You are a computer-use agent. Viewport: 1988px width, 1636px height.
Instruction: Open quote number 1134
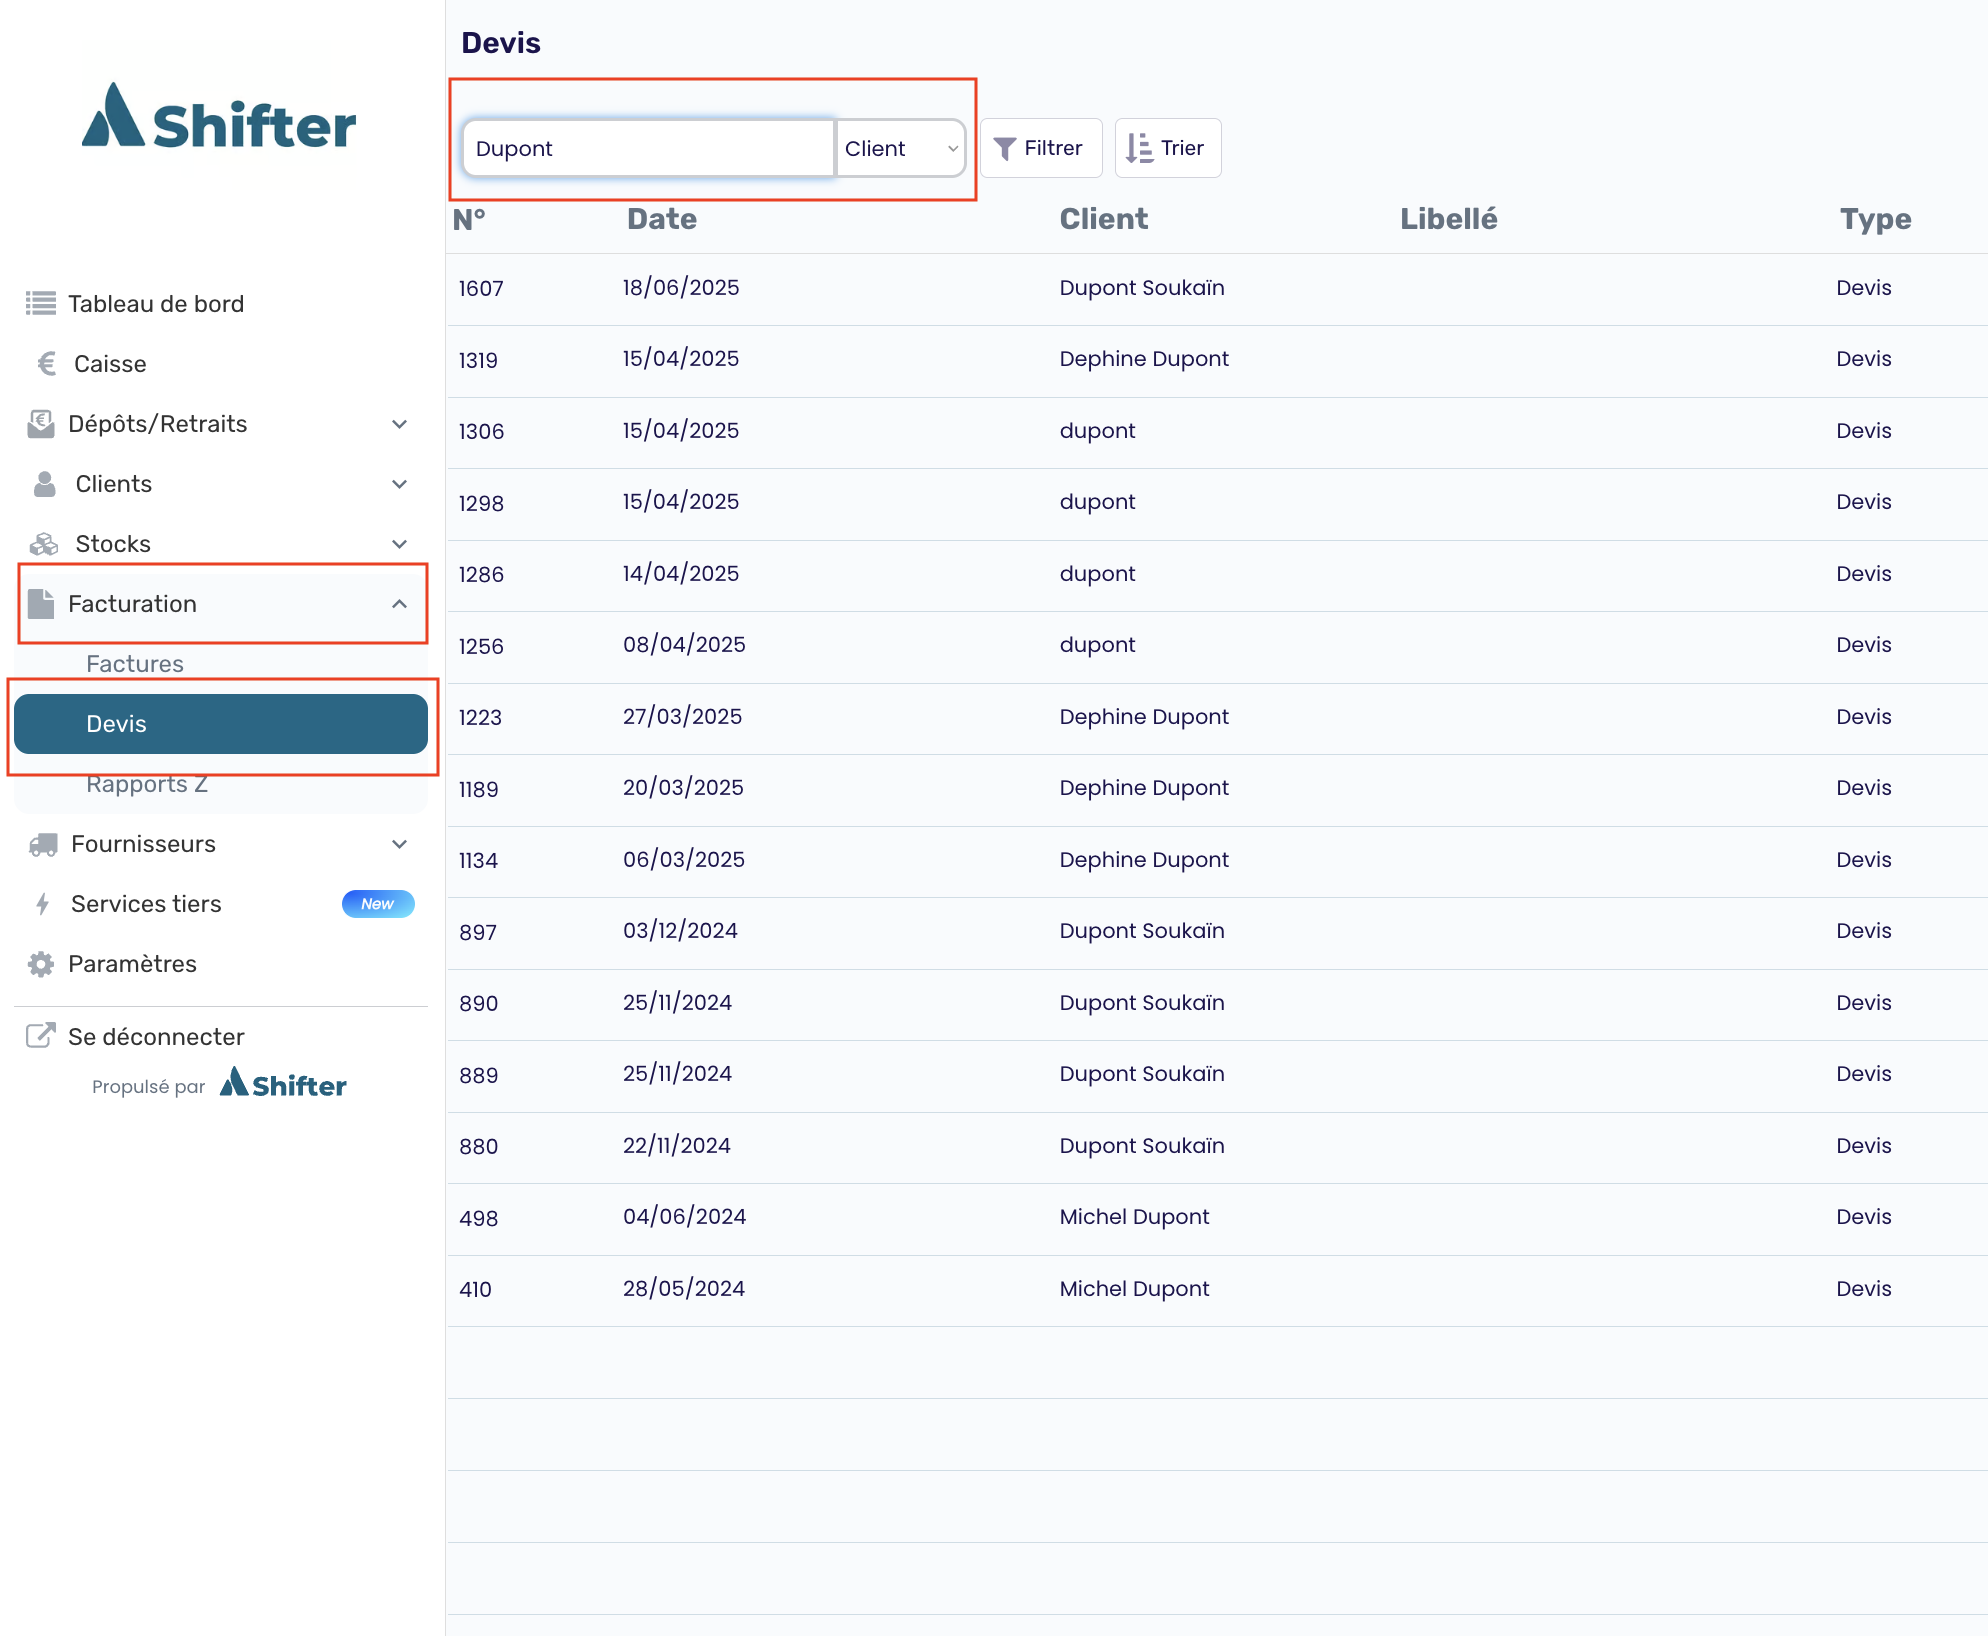pyautogui.click(x=1217, y=861)
